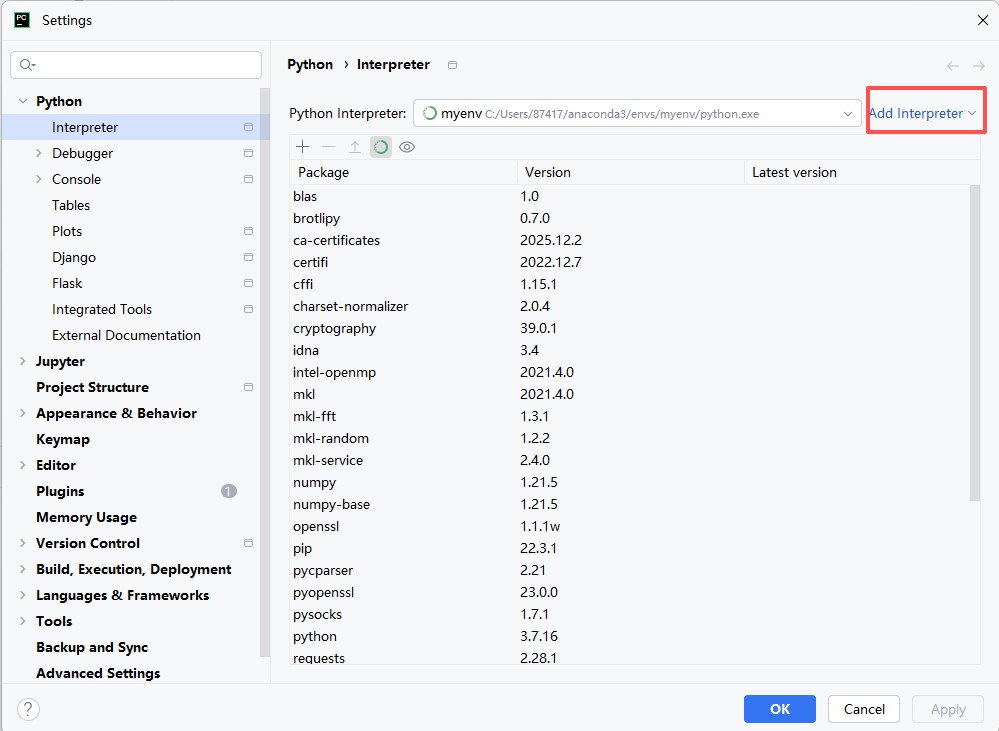Click version 3.7.16 of python package
Screen dimensions: 999x731
(539, 636)
